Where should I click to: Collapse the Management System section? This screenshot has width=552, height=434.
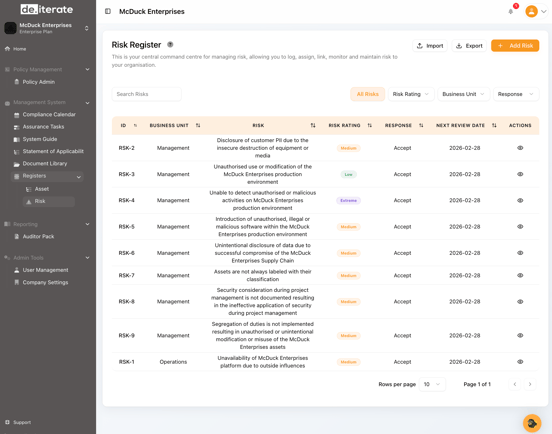pyautogui.click(x=87, y=102)
